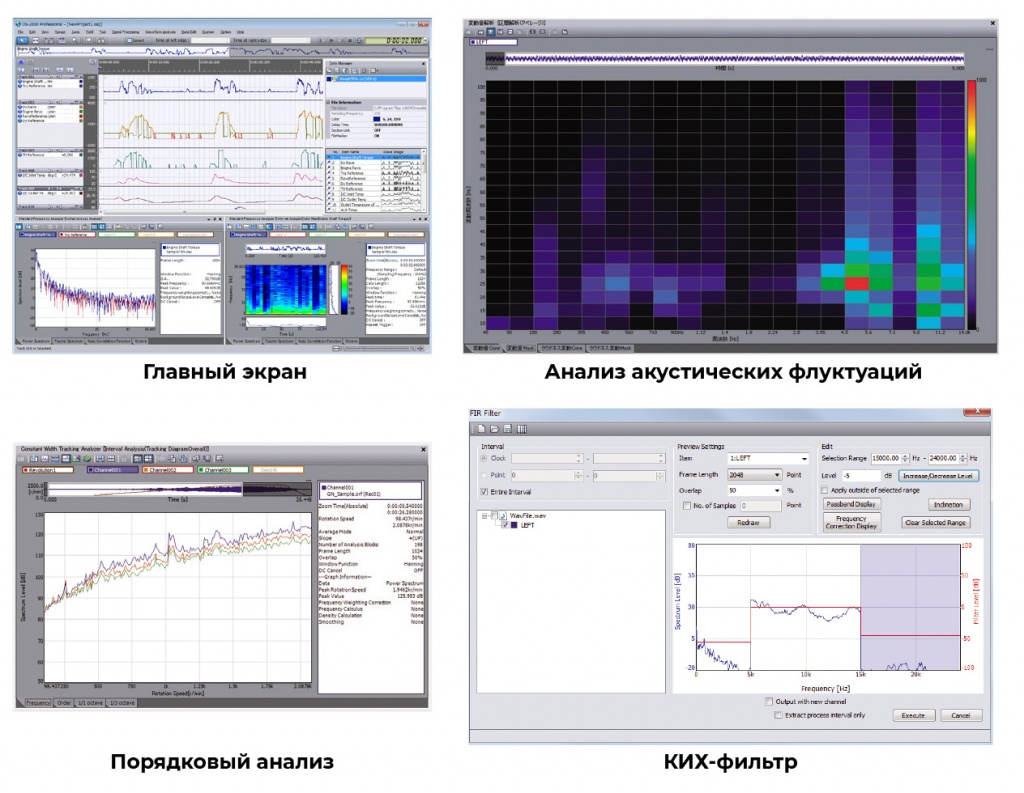Viewport: 1024px width, 793px height.
Task: Click New file icon in FIR Filter toolbar
Action: coord(480,428)
